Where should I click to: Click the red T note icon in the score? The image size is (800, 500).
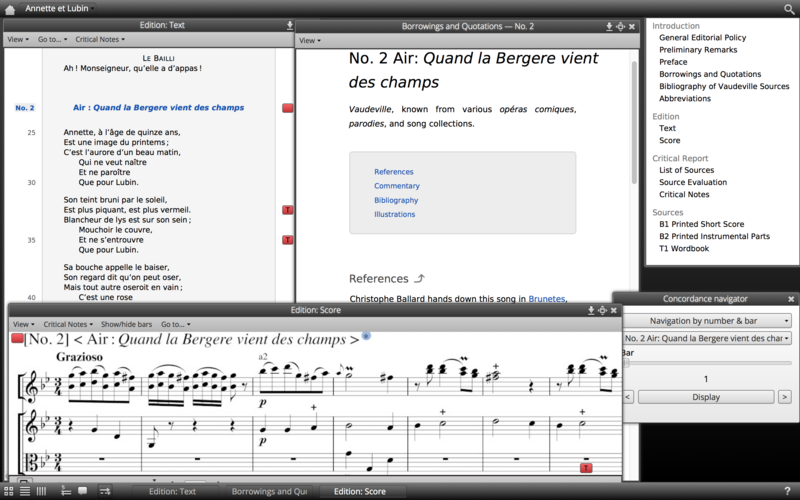(x=586, y=467)
